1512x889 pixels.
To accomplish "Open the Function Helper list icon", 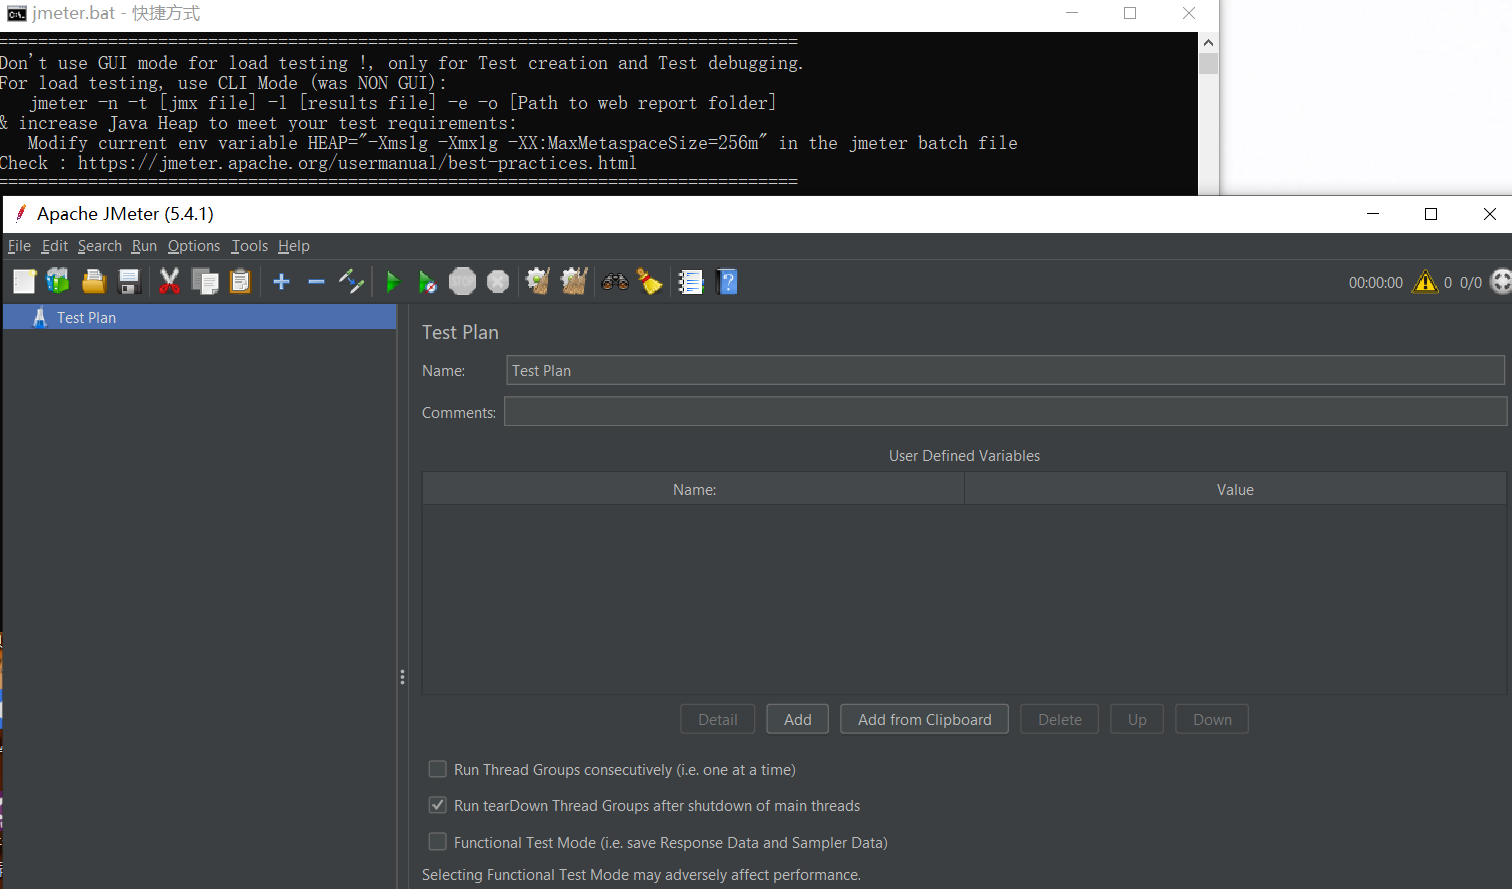I will click(691, 282).
